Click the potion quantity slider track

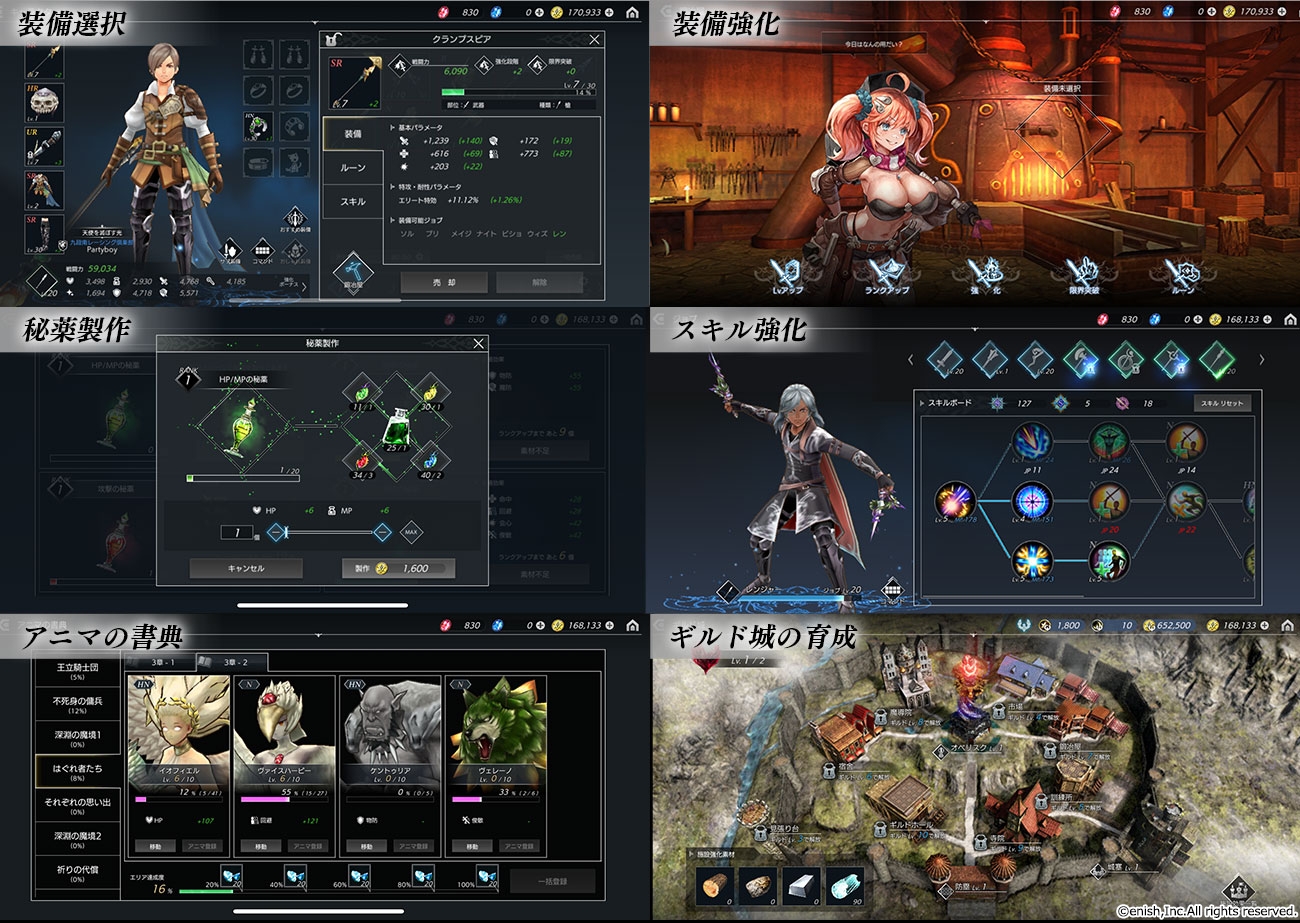pyautogui.click(x=330, y=532)
